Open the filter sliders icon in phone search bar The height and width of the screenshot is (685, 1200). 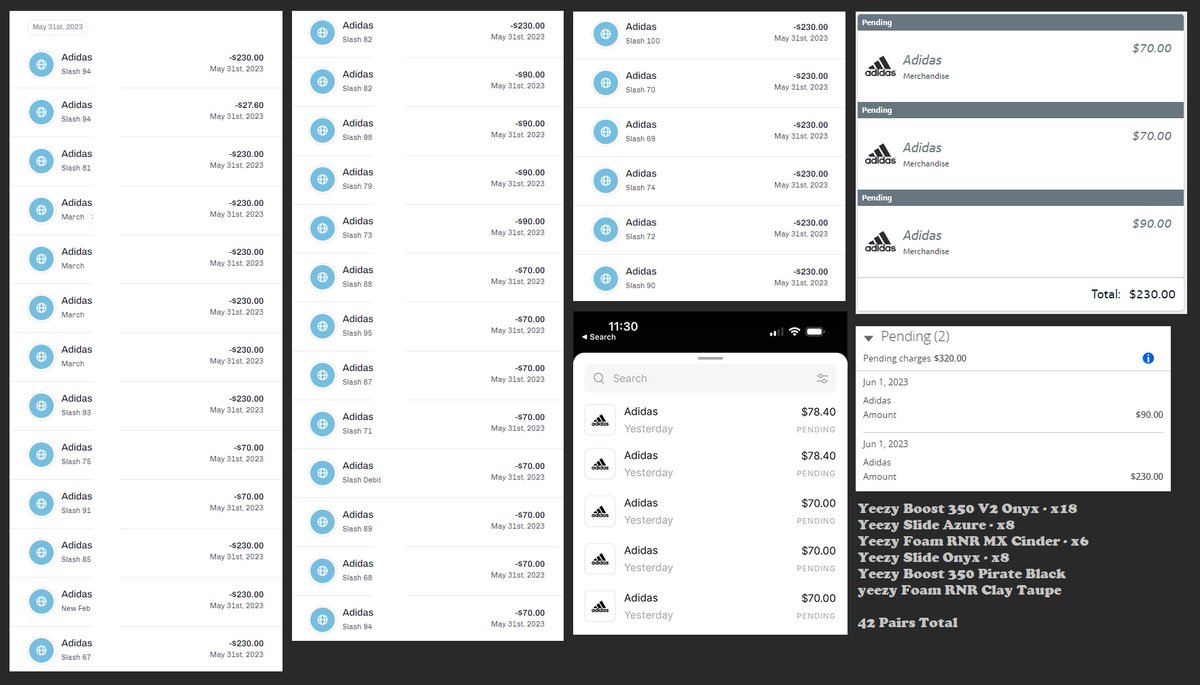click(x=822, y=379)
